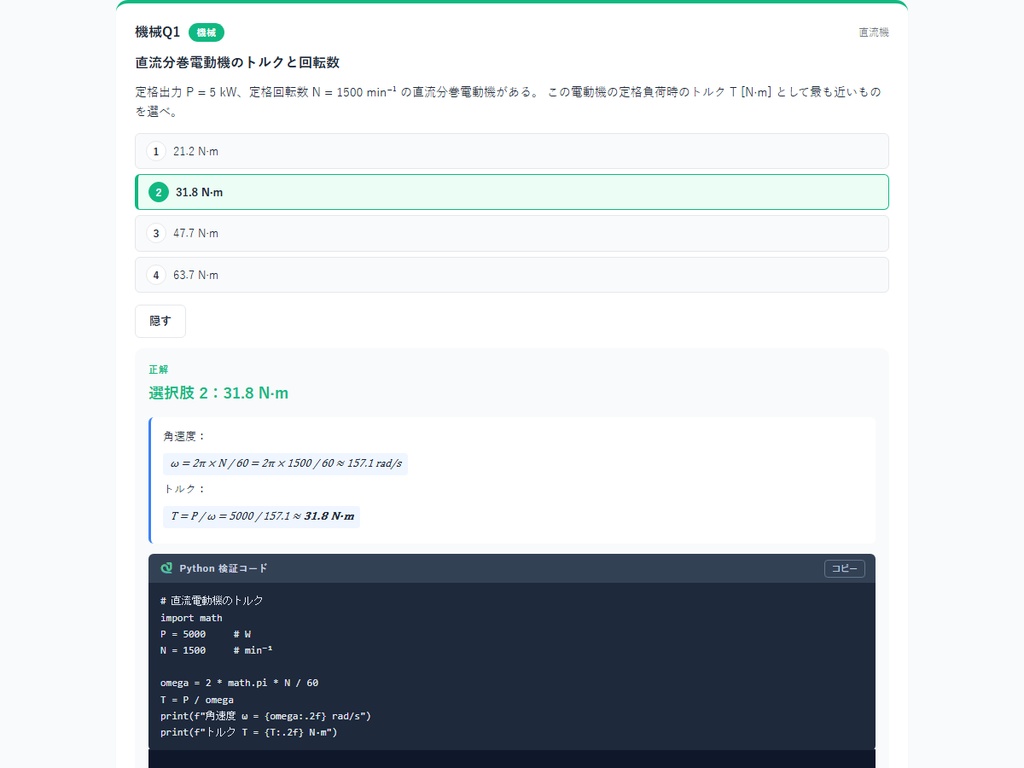1024x768 pixels.
Task: Click the question statement paragraph starting 定格出力 P = 5 kW
Action: pos(508,101)
